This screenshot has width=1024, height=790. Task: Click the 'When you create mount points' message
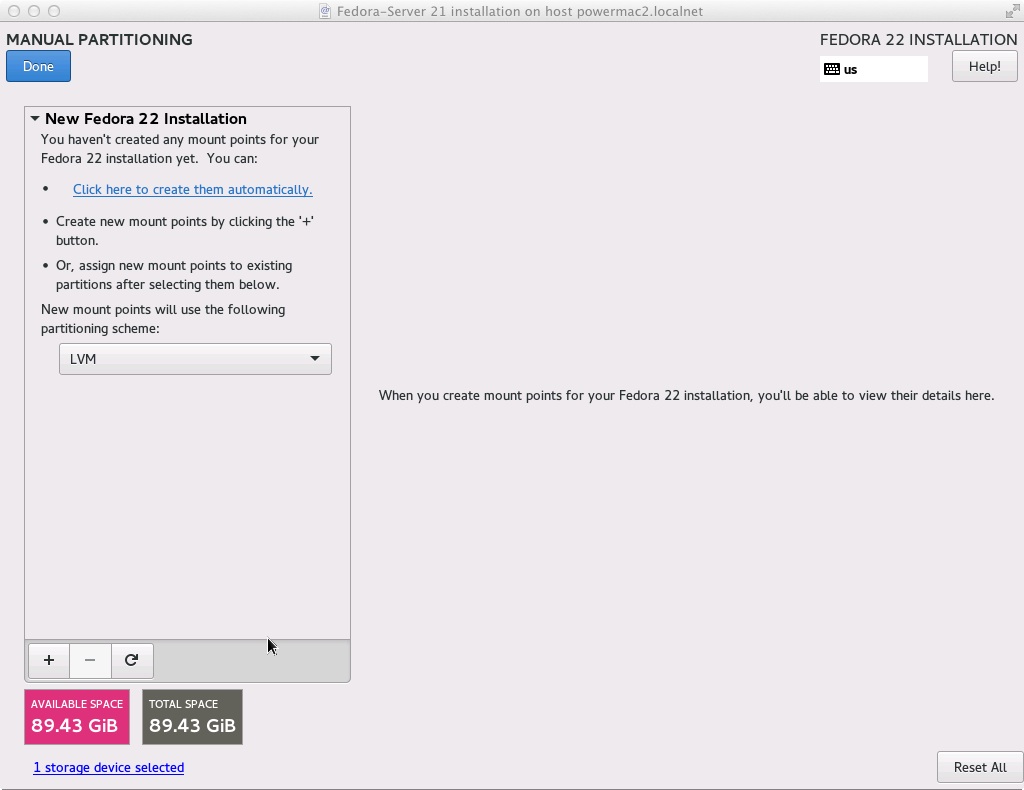click(x=686, y=396)
